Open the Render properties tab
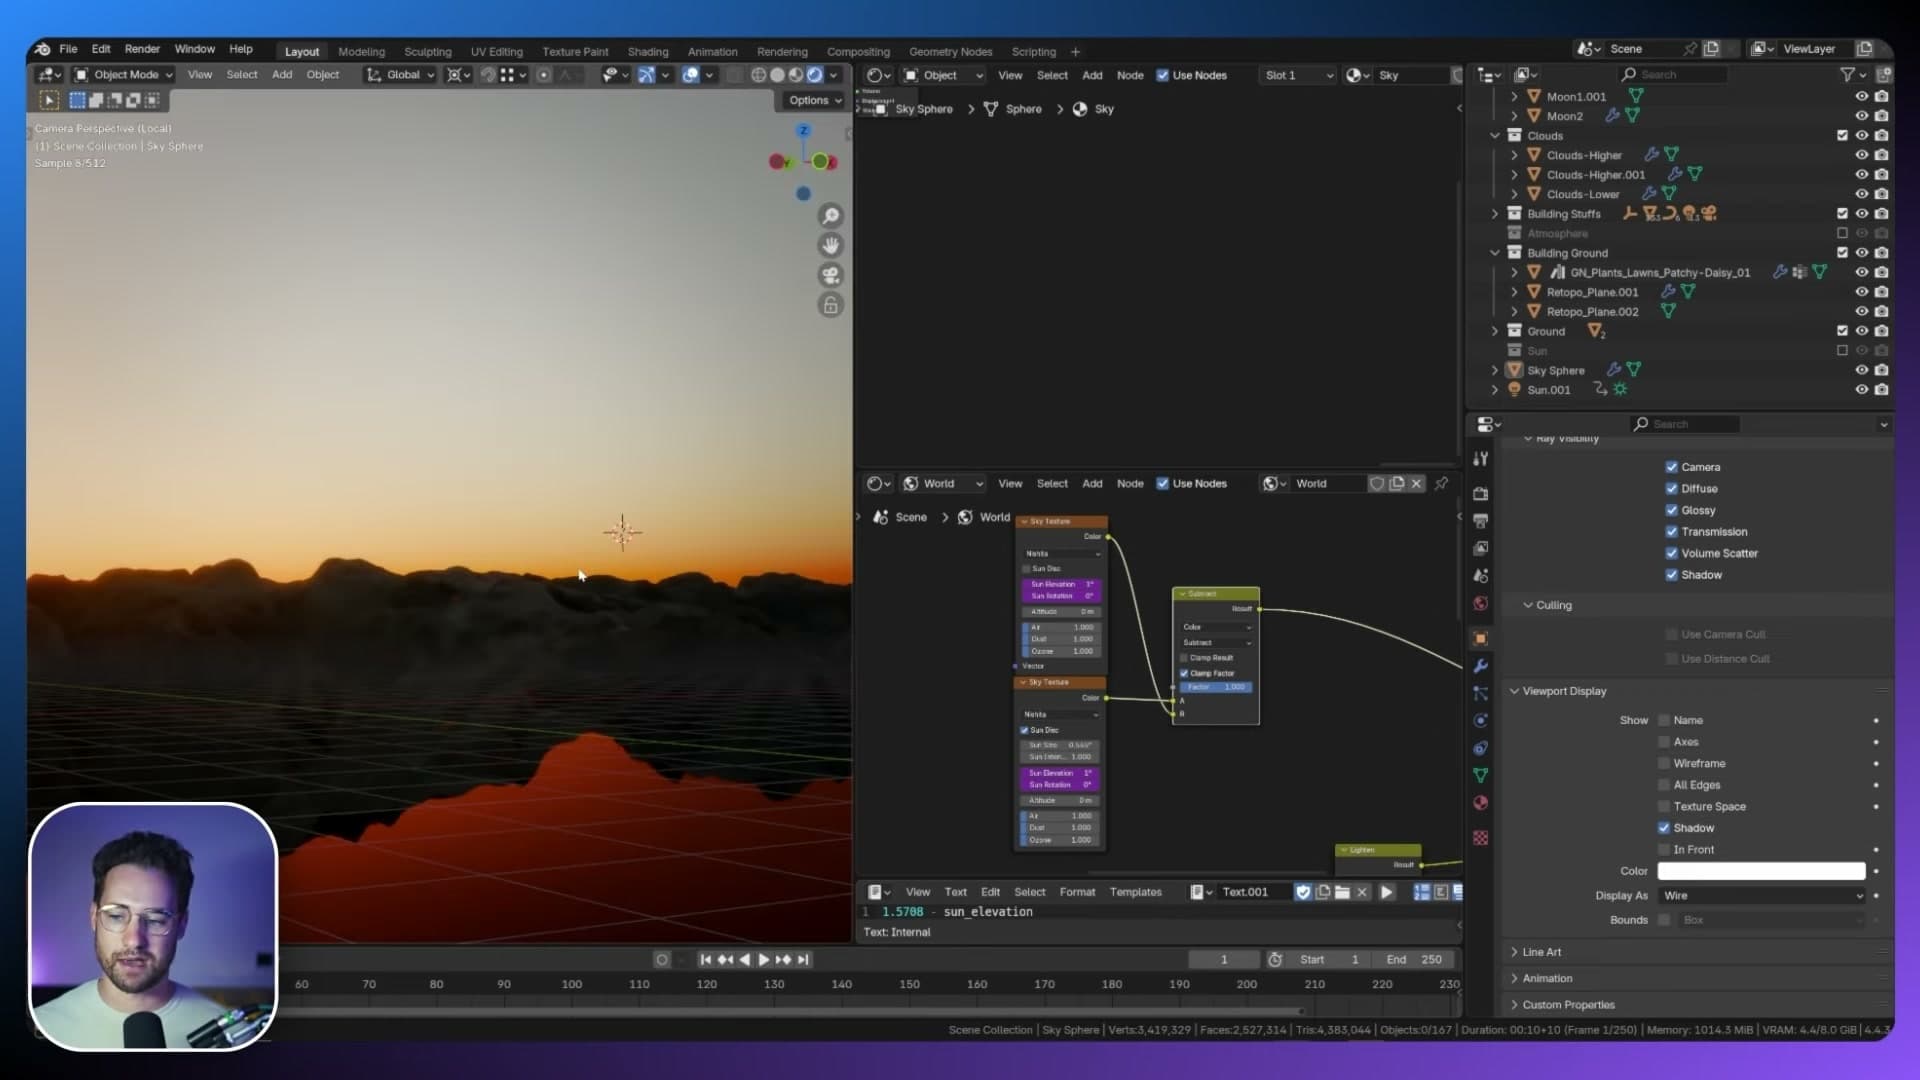Image resolution: width=1920 pixels, height=1080 pixels. tap(1481, 494)
